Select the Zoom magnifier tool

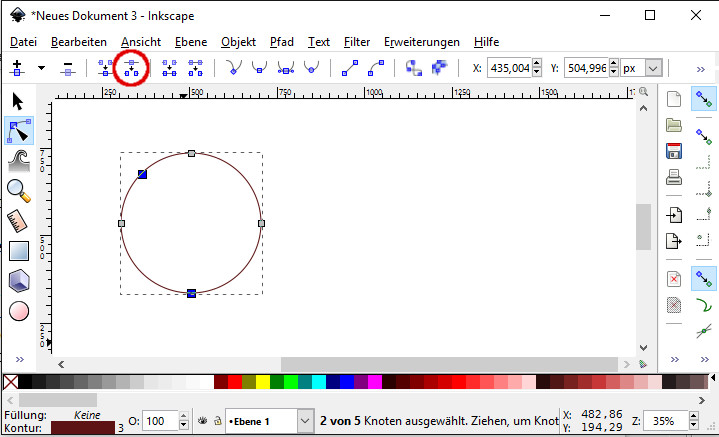pyautogui.click(x=18, y=190)
